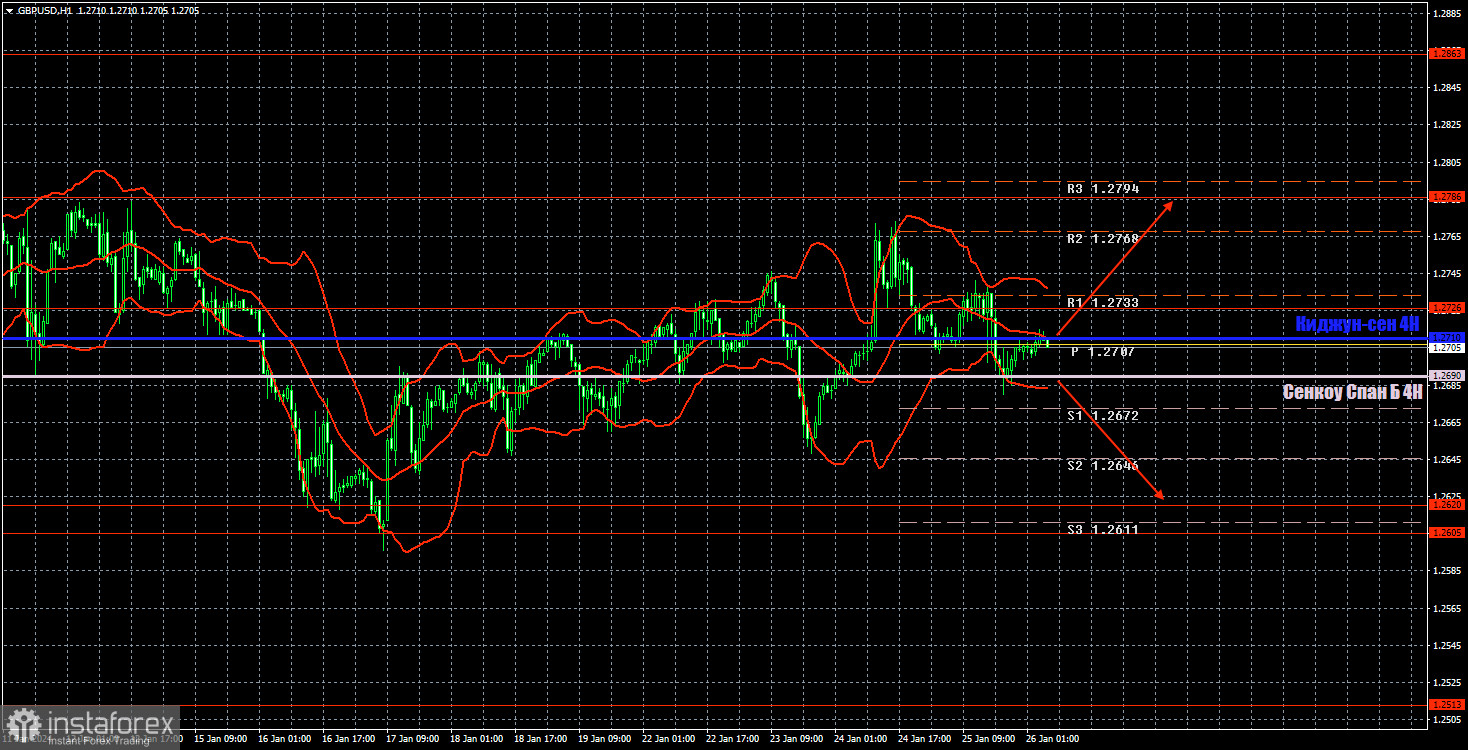Click the red 1.2865 price level tag
The image size is (1468, 750).
[1447, 52]
